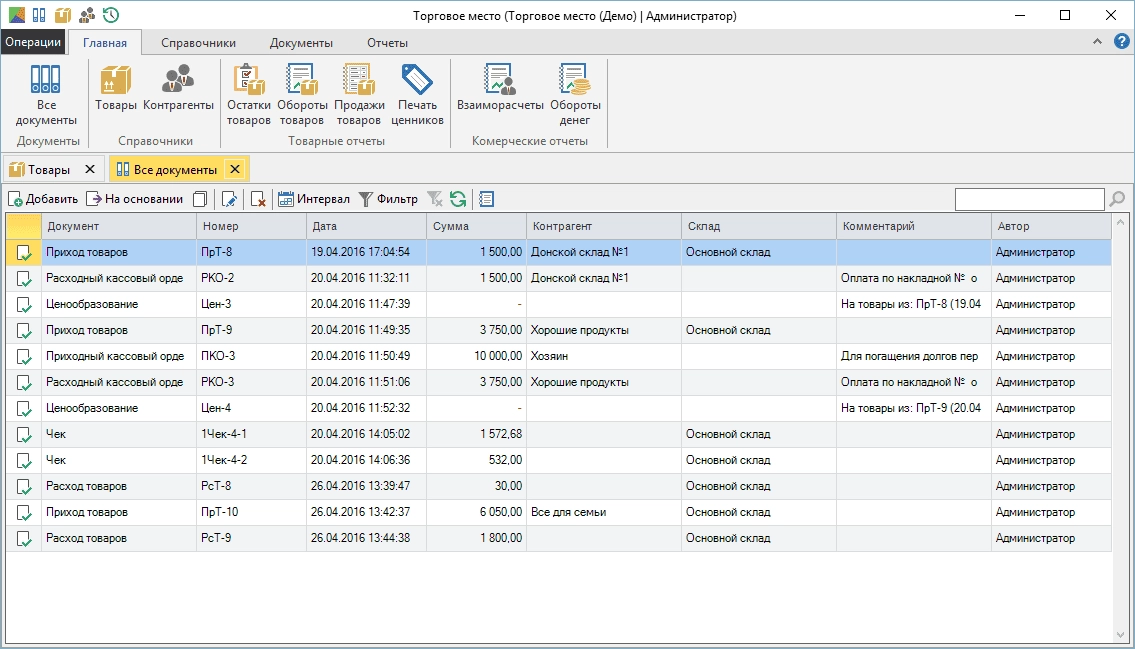Click the На основании button
The width and height of the screenshot is (1135, 649).
[x=135, y=199]
